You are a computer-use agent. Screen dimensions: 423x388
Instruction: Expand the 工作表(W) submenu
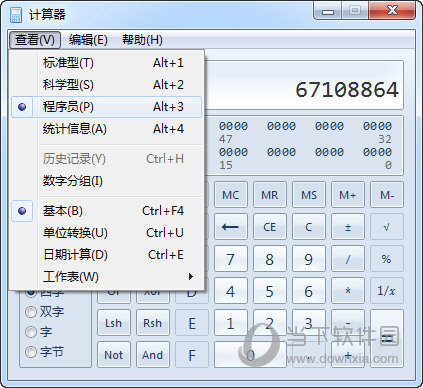(106, 277)
